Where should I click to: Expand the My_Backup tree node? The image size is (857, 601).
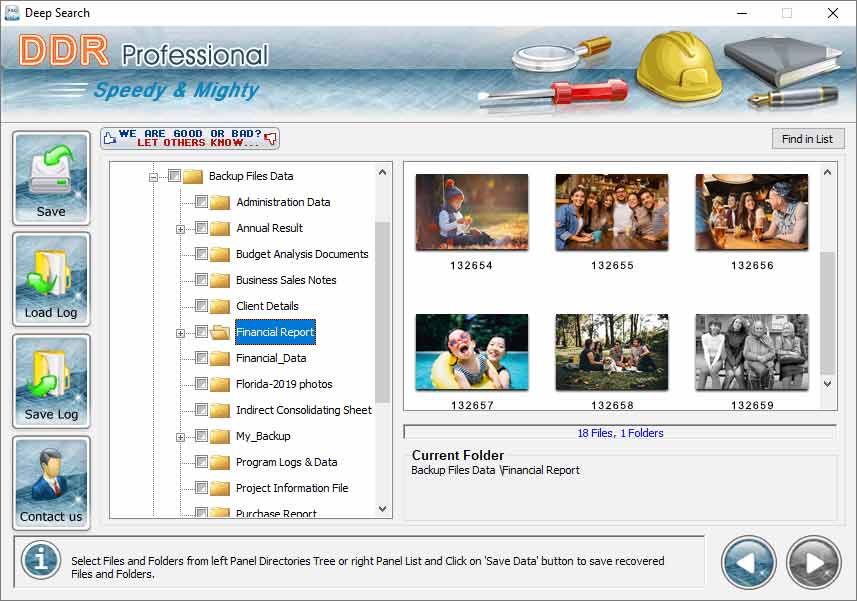180,436
